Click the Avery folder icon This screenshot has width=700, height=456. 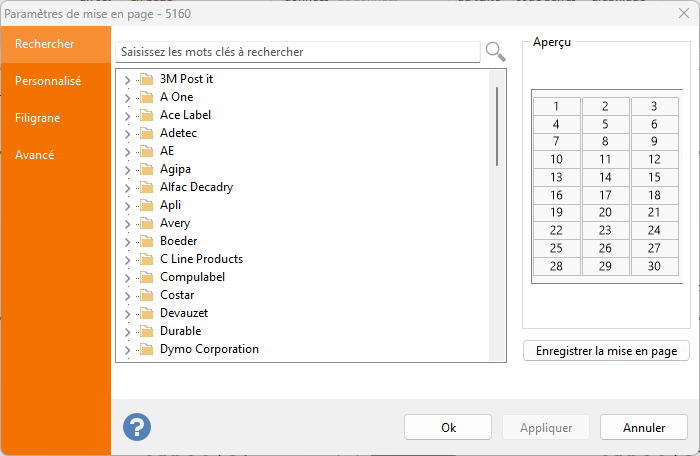click(x=146, y=223)
